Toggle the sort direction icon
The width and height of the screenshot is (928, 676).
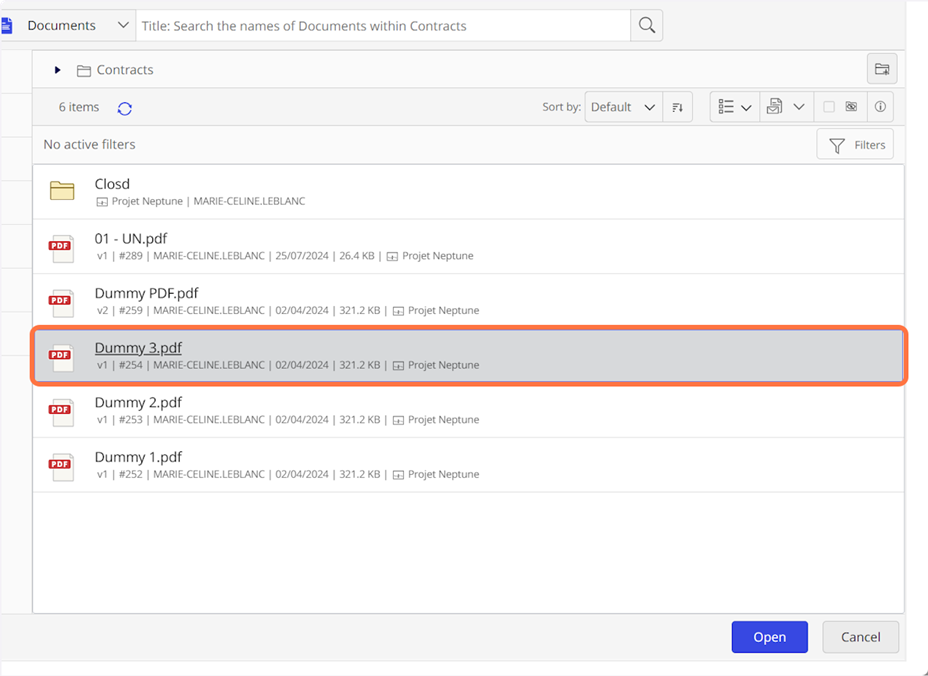click(677, 107)
